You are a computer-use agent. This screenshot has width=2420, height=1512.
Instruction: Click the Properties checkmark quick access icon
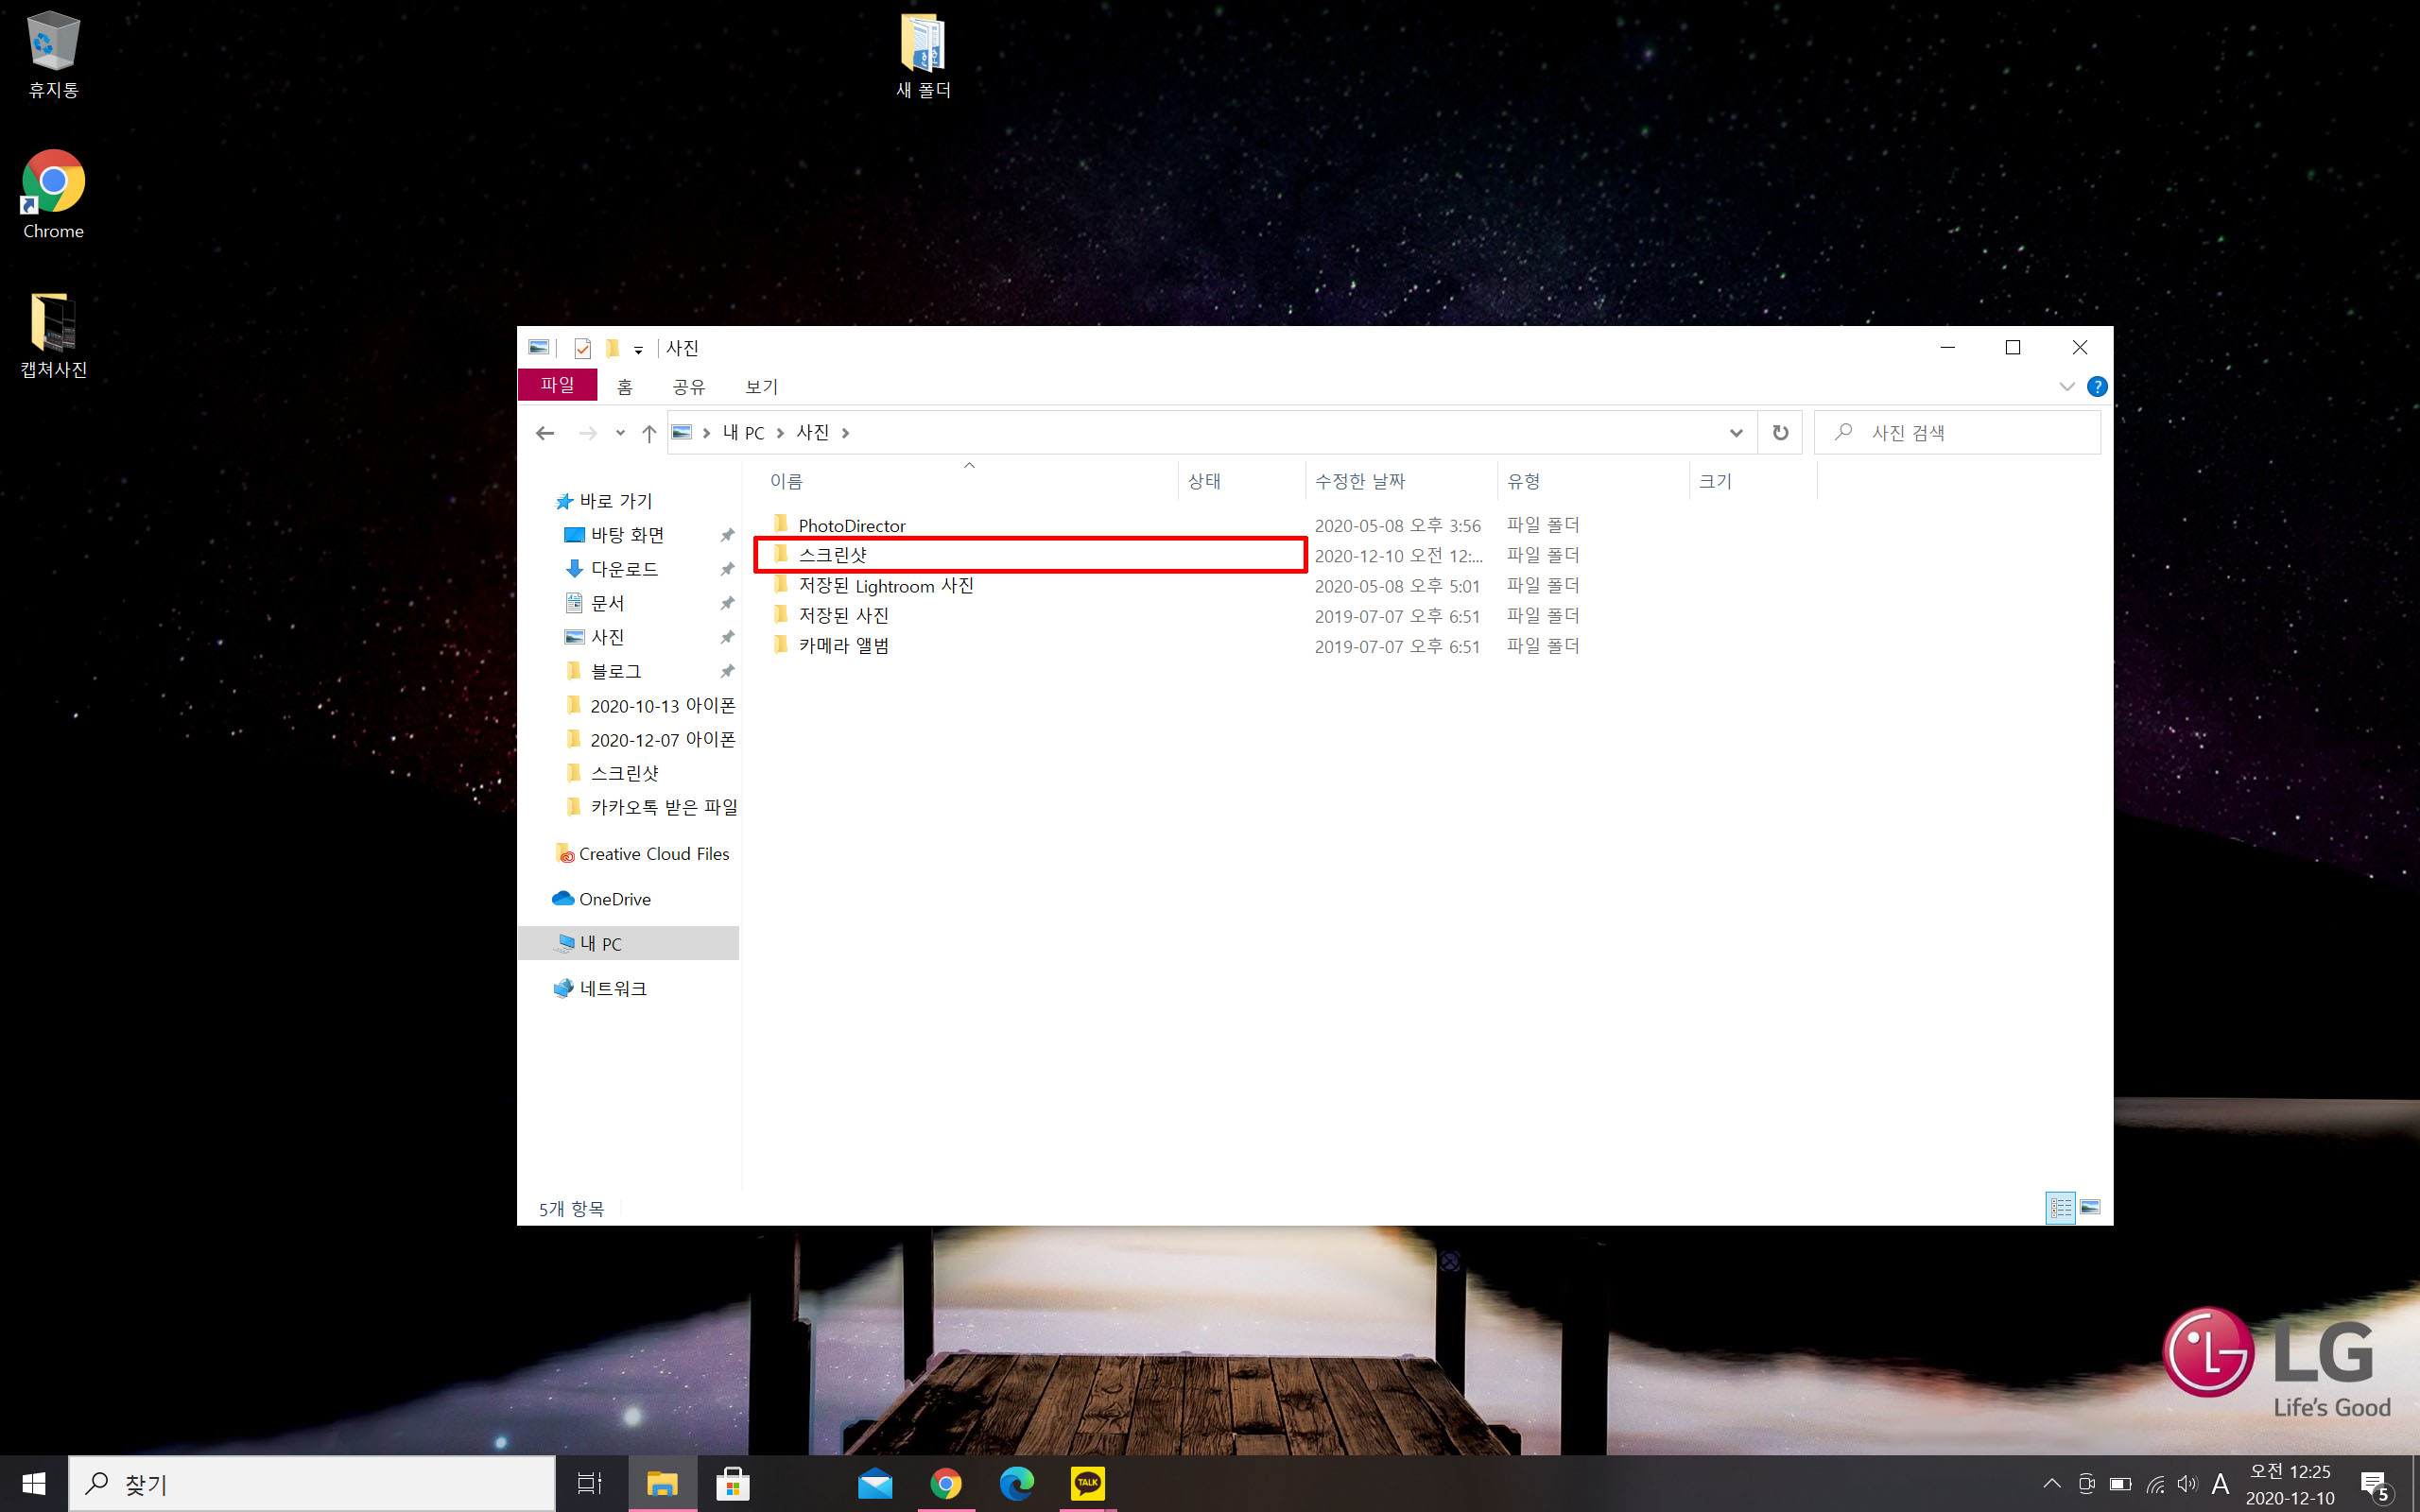(x=583, y=348)
